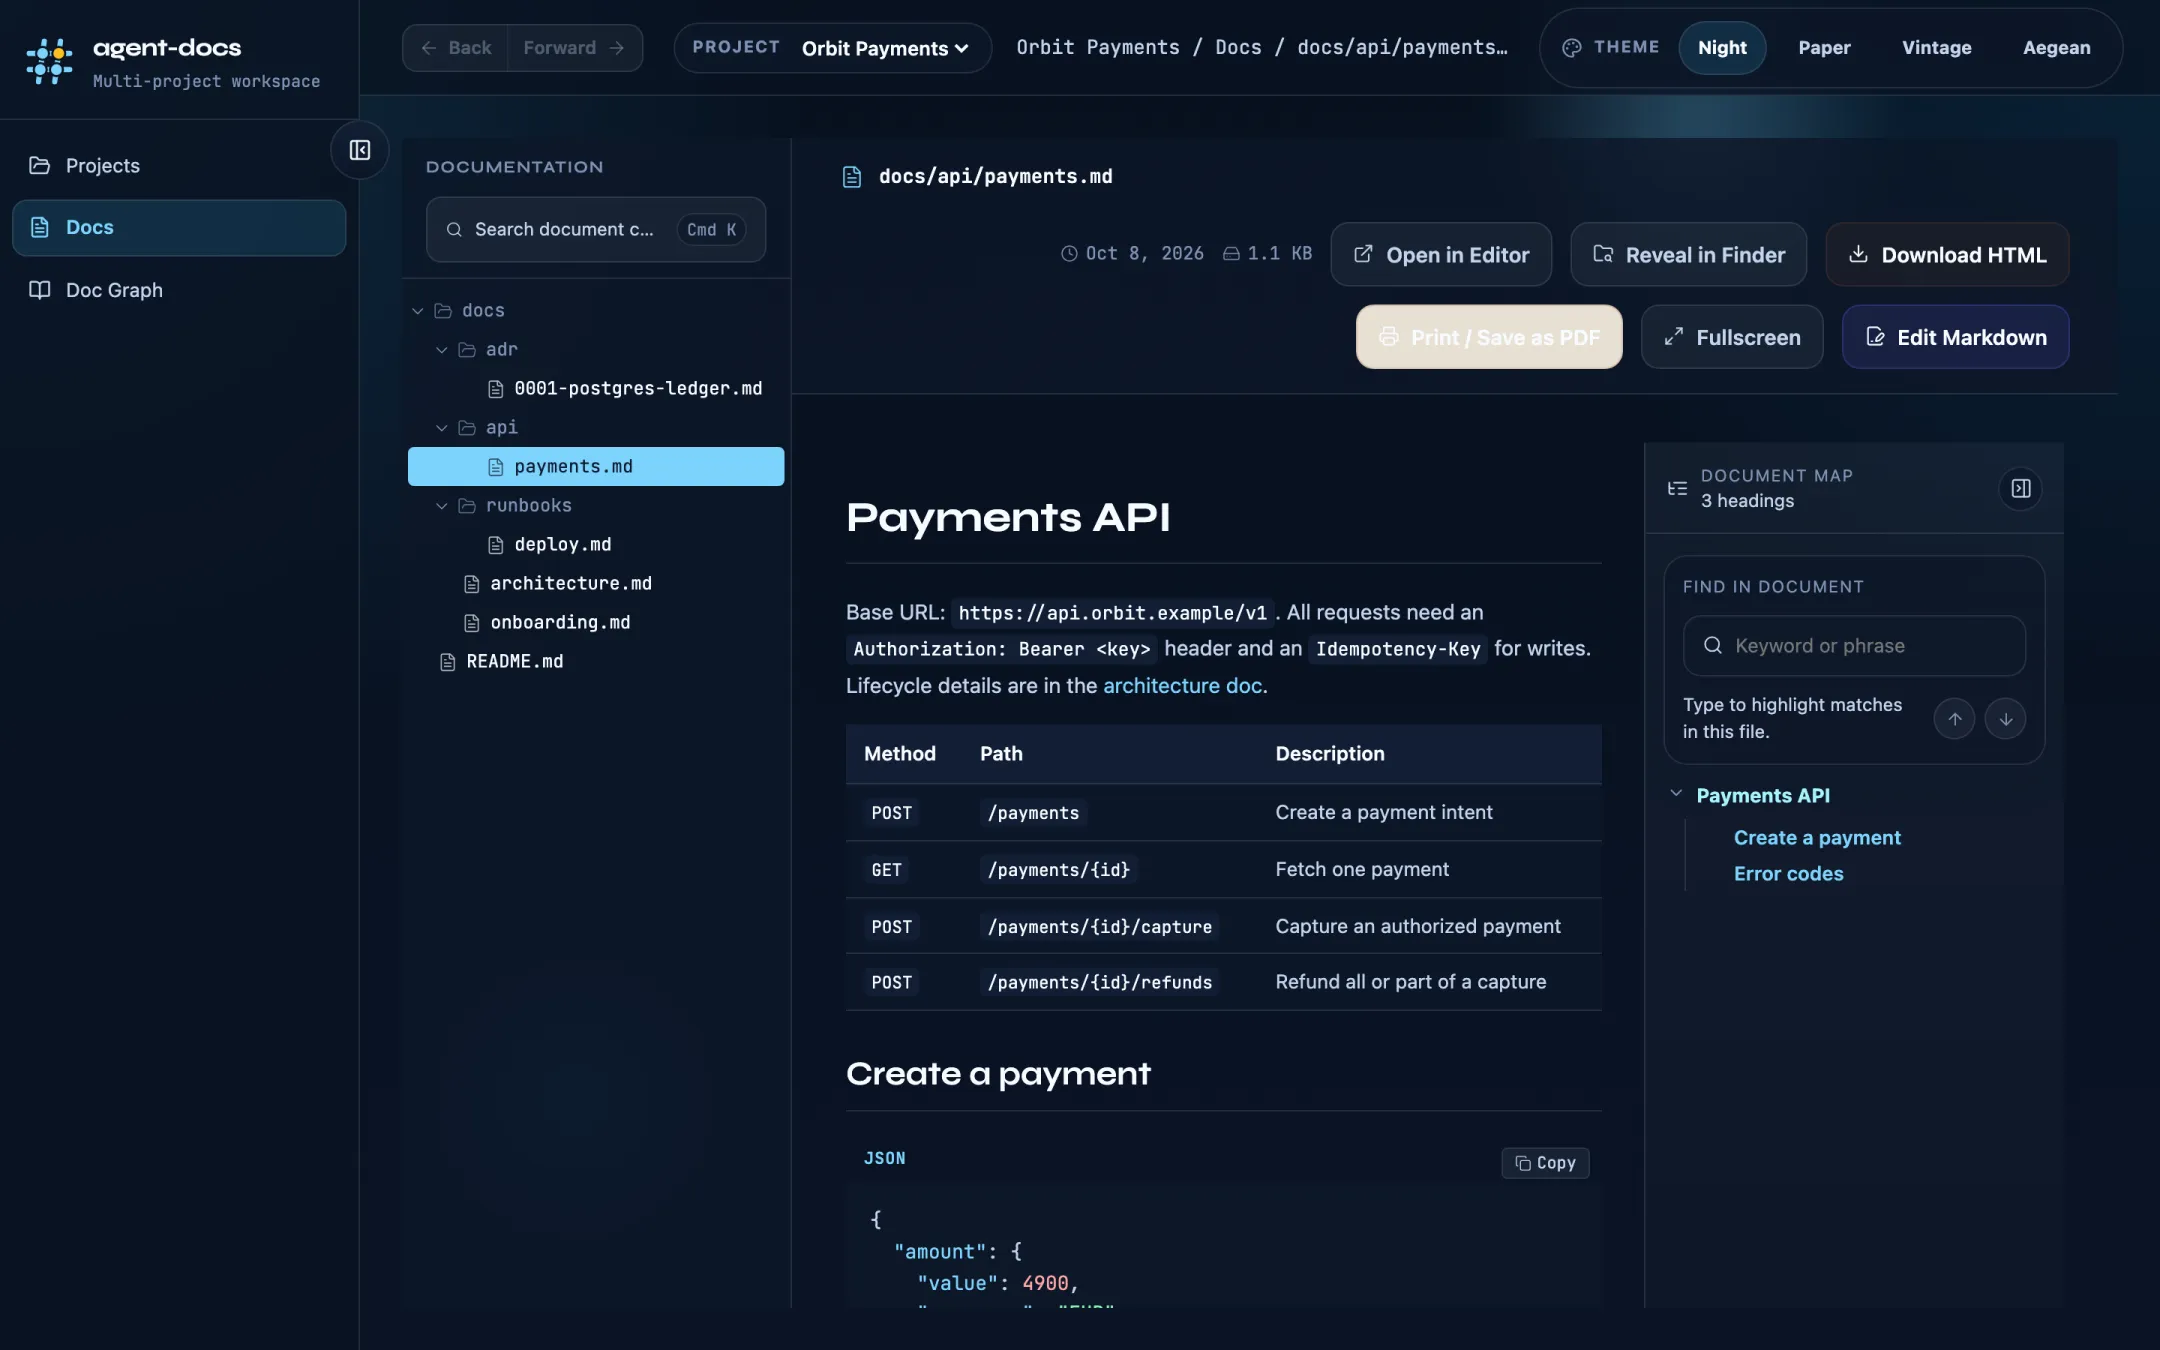Viewport: 2160px width, 1350px height.
Task: Switch theme to Vintage
Action: (x=1936, y=48)
